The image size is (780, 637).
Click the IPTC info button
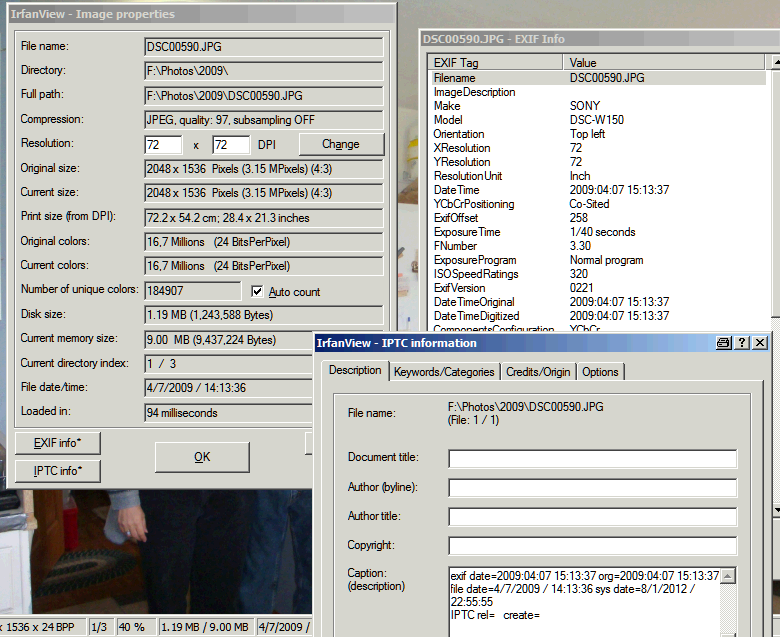(58, 470)
